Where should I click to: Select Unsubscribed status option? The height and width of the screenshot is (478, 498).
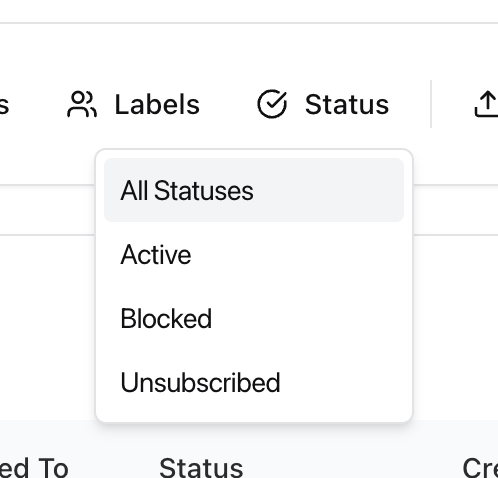pyautogui.click(x=254, y=382)
